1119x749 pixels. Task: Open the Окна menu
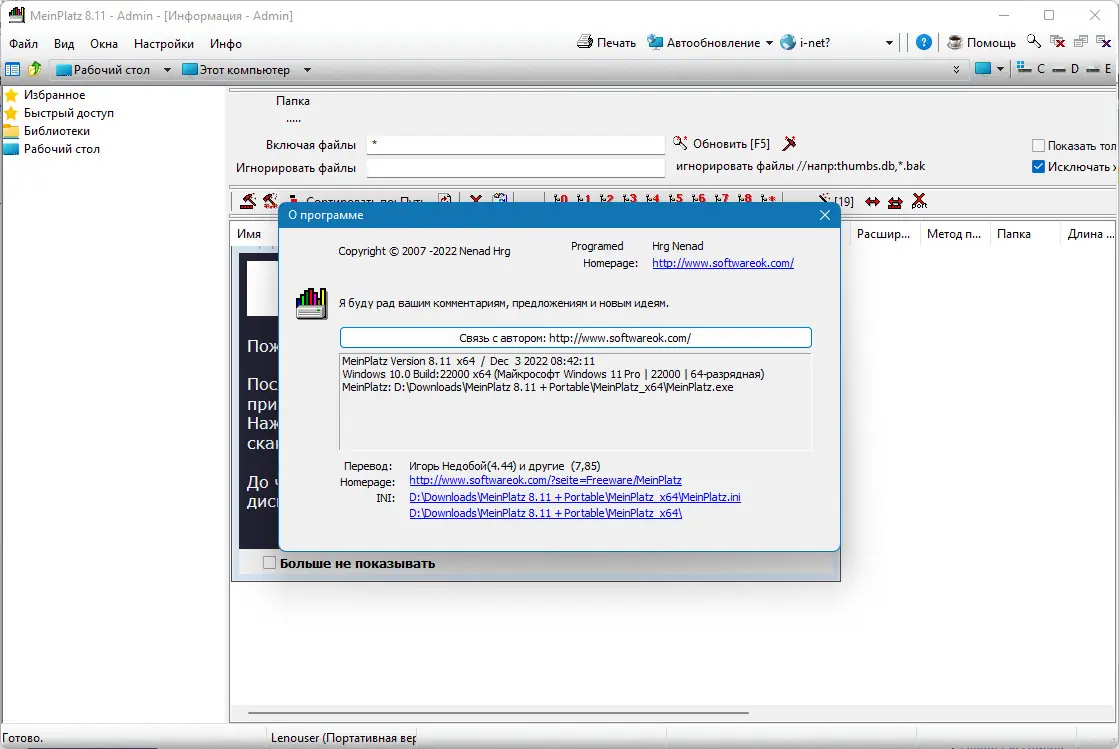pyautogui.click(x=103, y=44)
